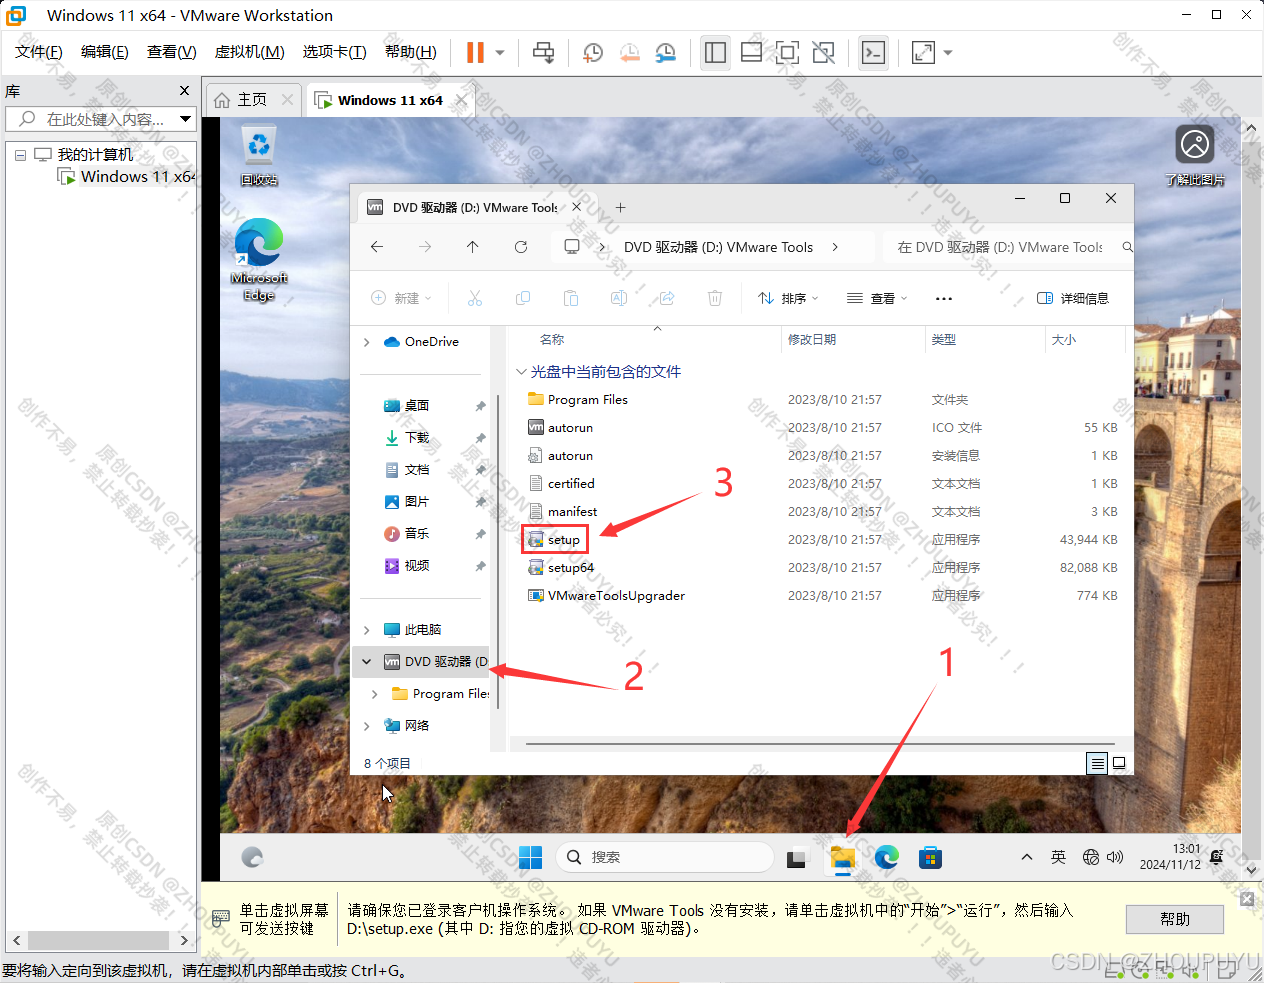The image size is (1264, 983).
Task: Open Microsoft Store from the taskbar
Action: point(930,858)
